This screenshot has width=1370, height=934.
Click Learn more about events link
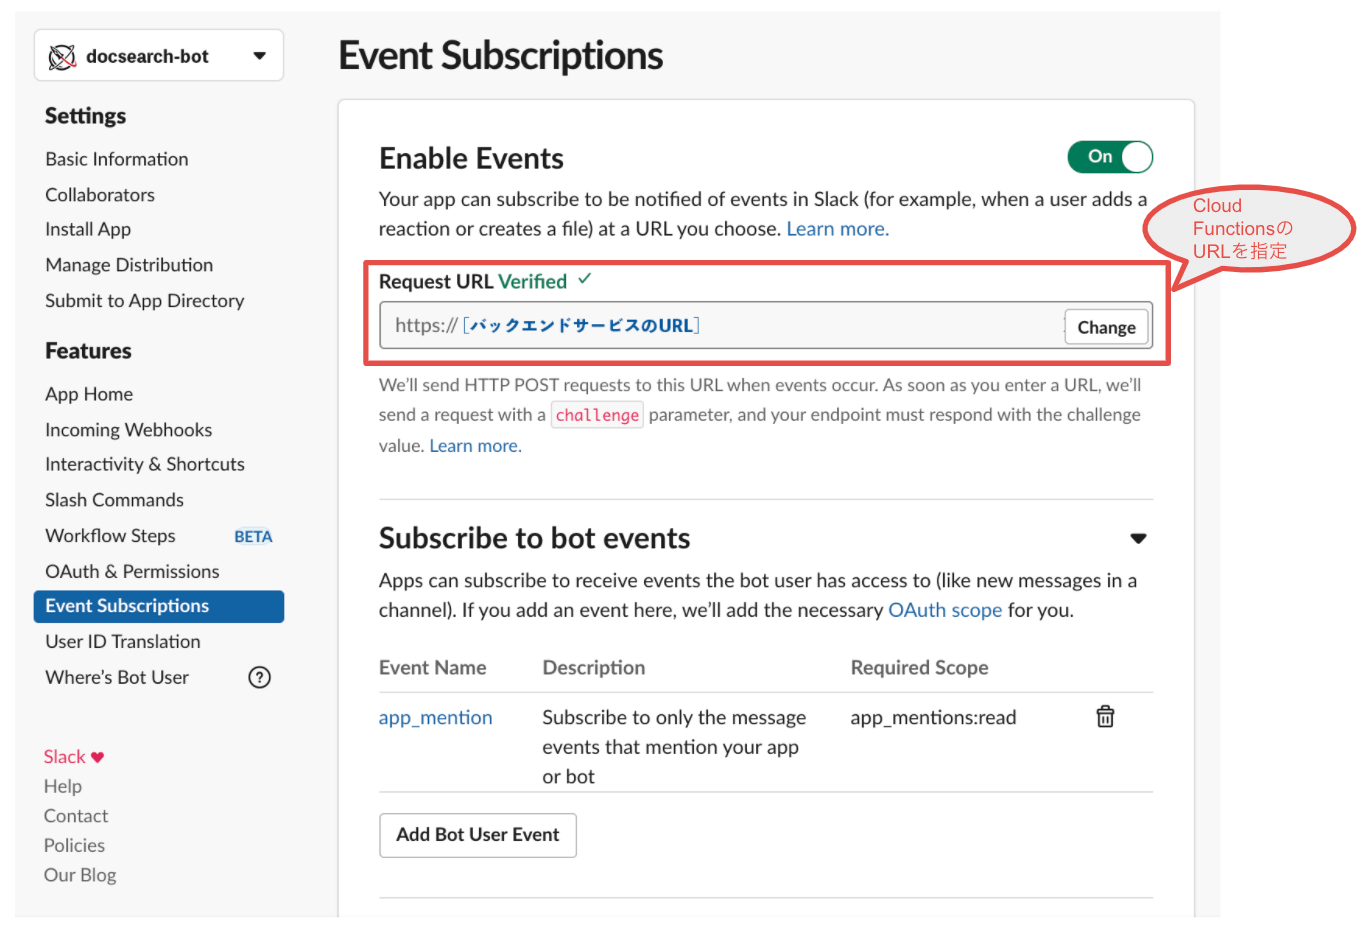pos(837,229)
